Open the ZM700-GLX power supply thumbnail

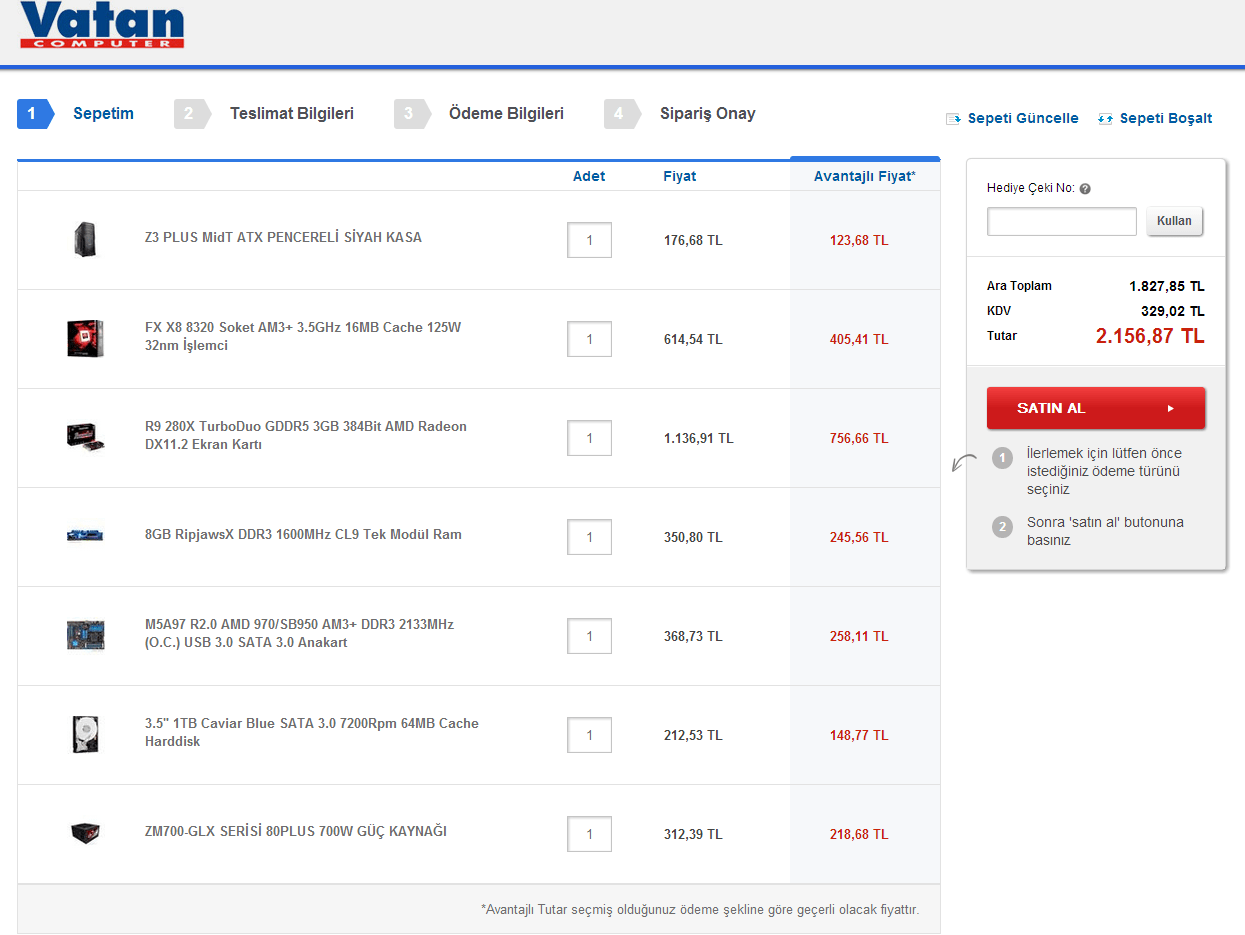click(x=85, y=832)
